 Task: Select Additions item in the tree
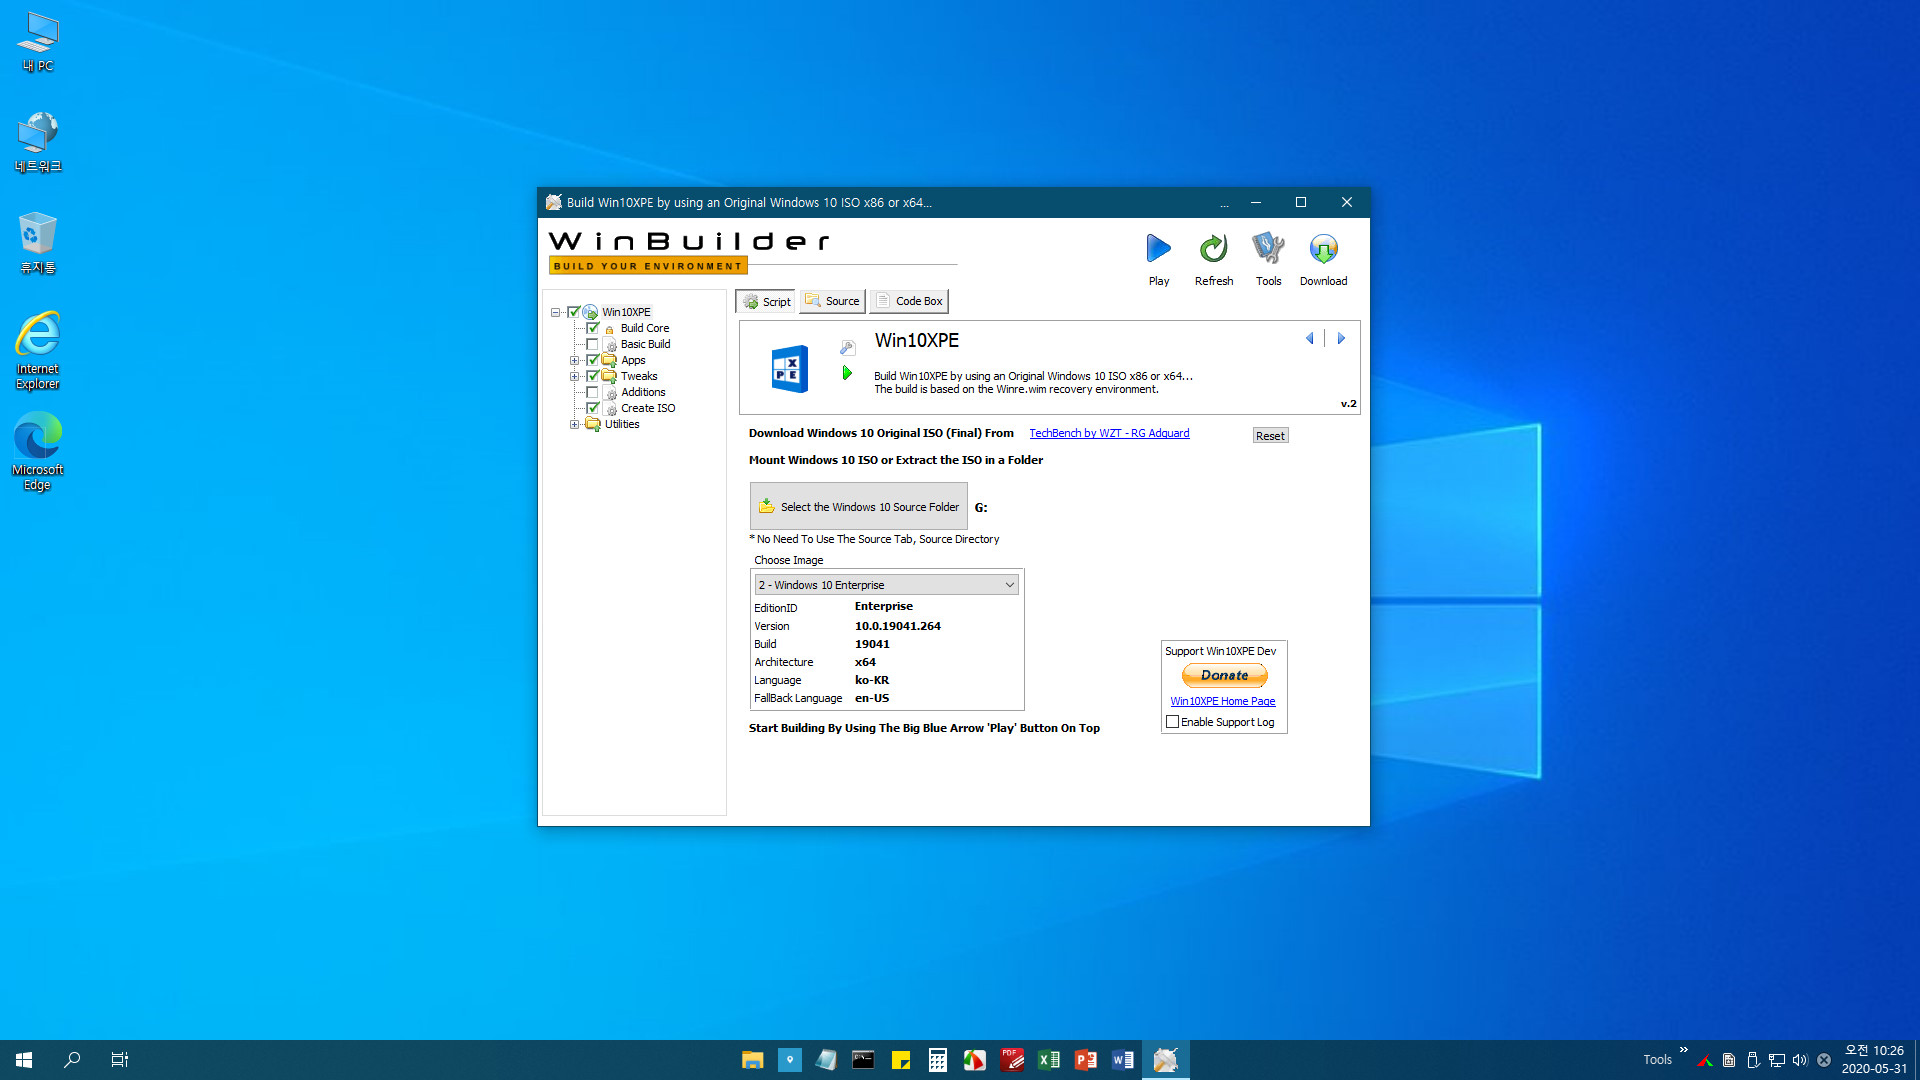(x=643, y=392)
